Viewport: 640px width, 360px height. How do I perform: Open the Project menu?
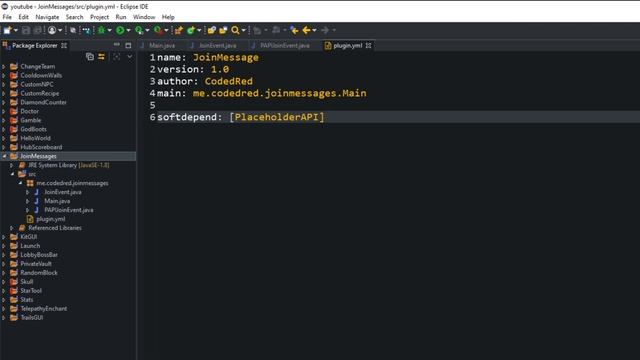coord(99,17)
